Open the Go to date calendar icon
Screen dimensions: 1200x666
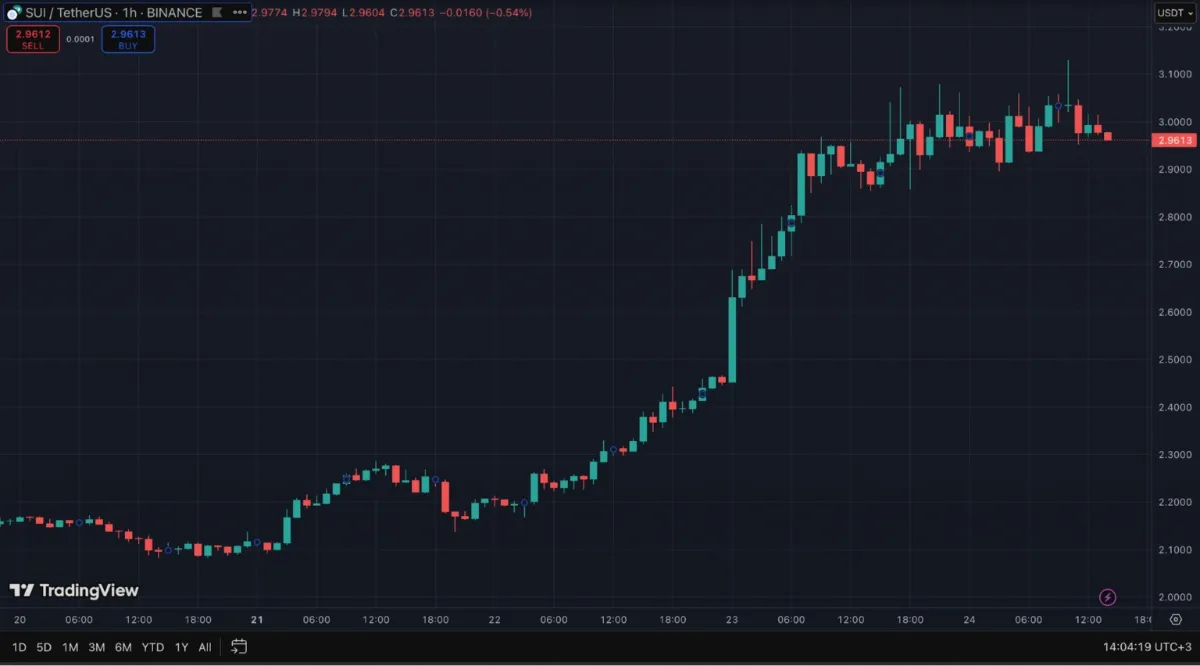pyautogui.click(x=239, y=647)
